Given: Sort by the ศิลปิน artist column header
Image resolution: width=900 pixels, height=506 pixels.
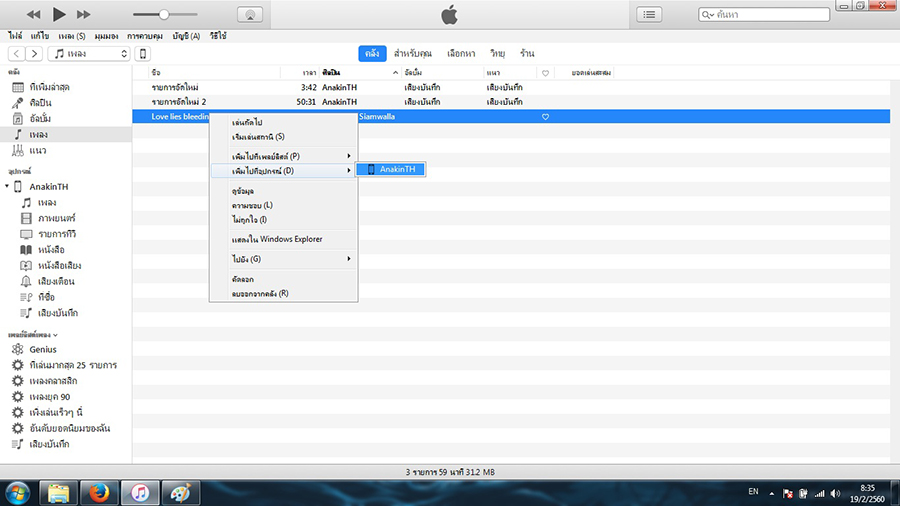Looking at the screenshot, I should coord(360,73).
